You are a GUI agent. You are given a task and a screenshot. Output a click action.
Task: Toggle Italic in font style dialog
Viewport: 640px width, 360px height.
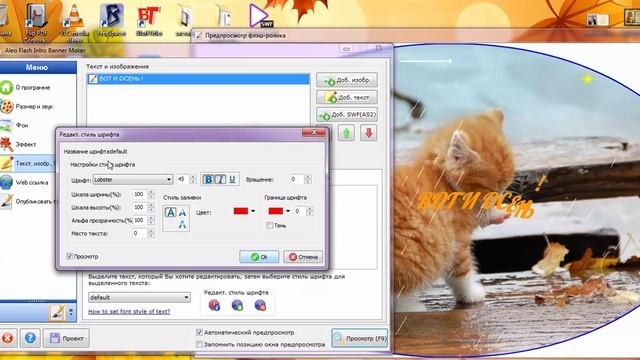[x=220, y=179]
